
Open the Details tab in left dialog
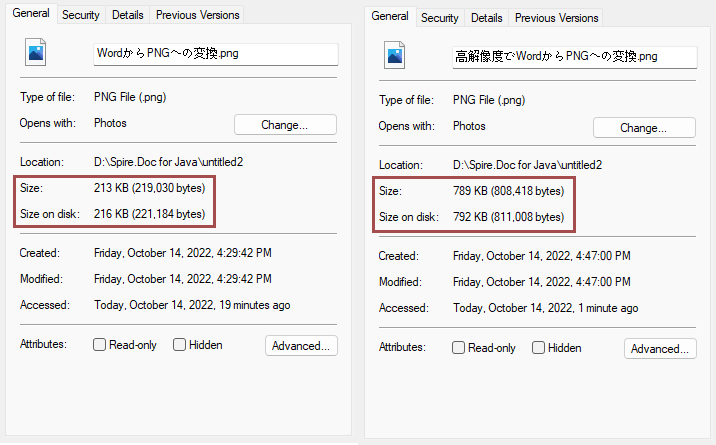click(x=128, y=15)
